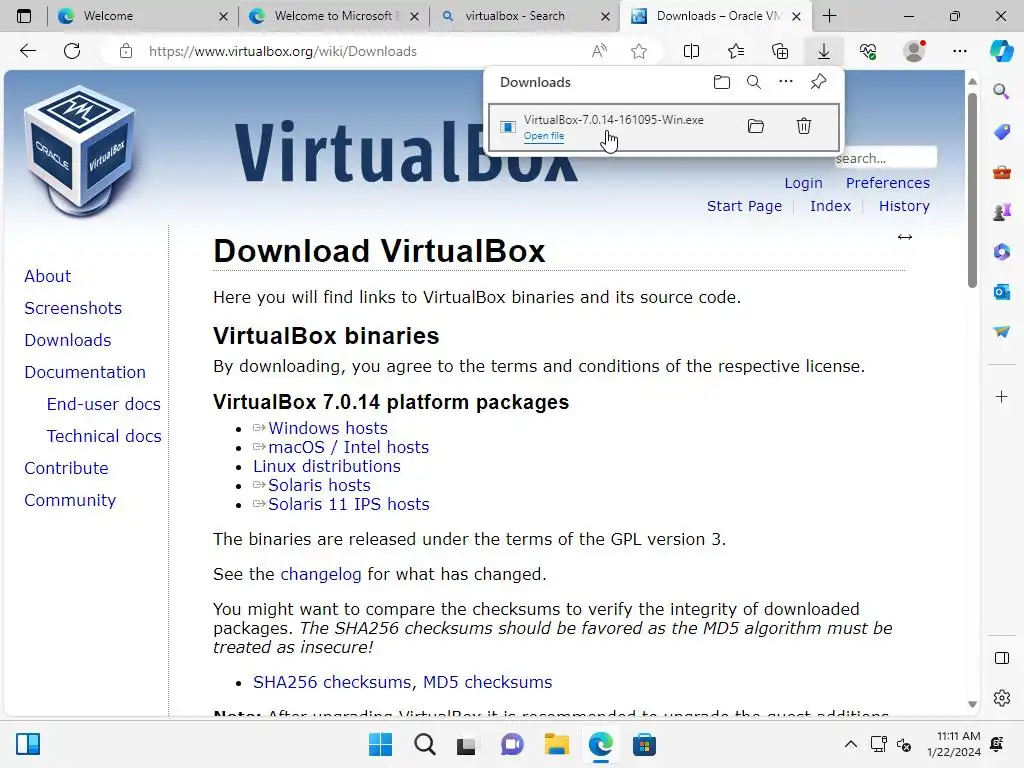Viewport: 1024px width, 768px height.
Task: Toggle sidebar visibility icon at bottom
Action: click(x=1002, y=658)
